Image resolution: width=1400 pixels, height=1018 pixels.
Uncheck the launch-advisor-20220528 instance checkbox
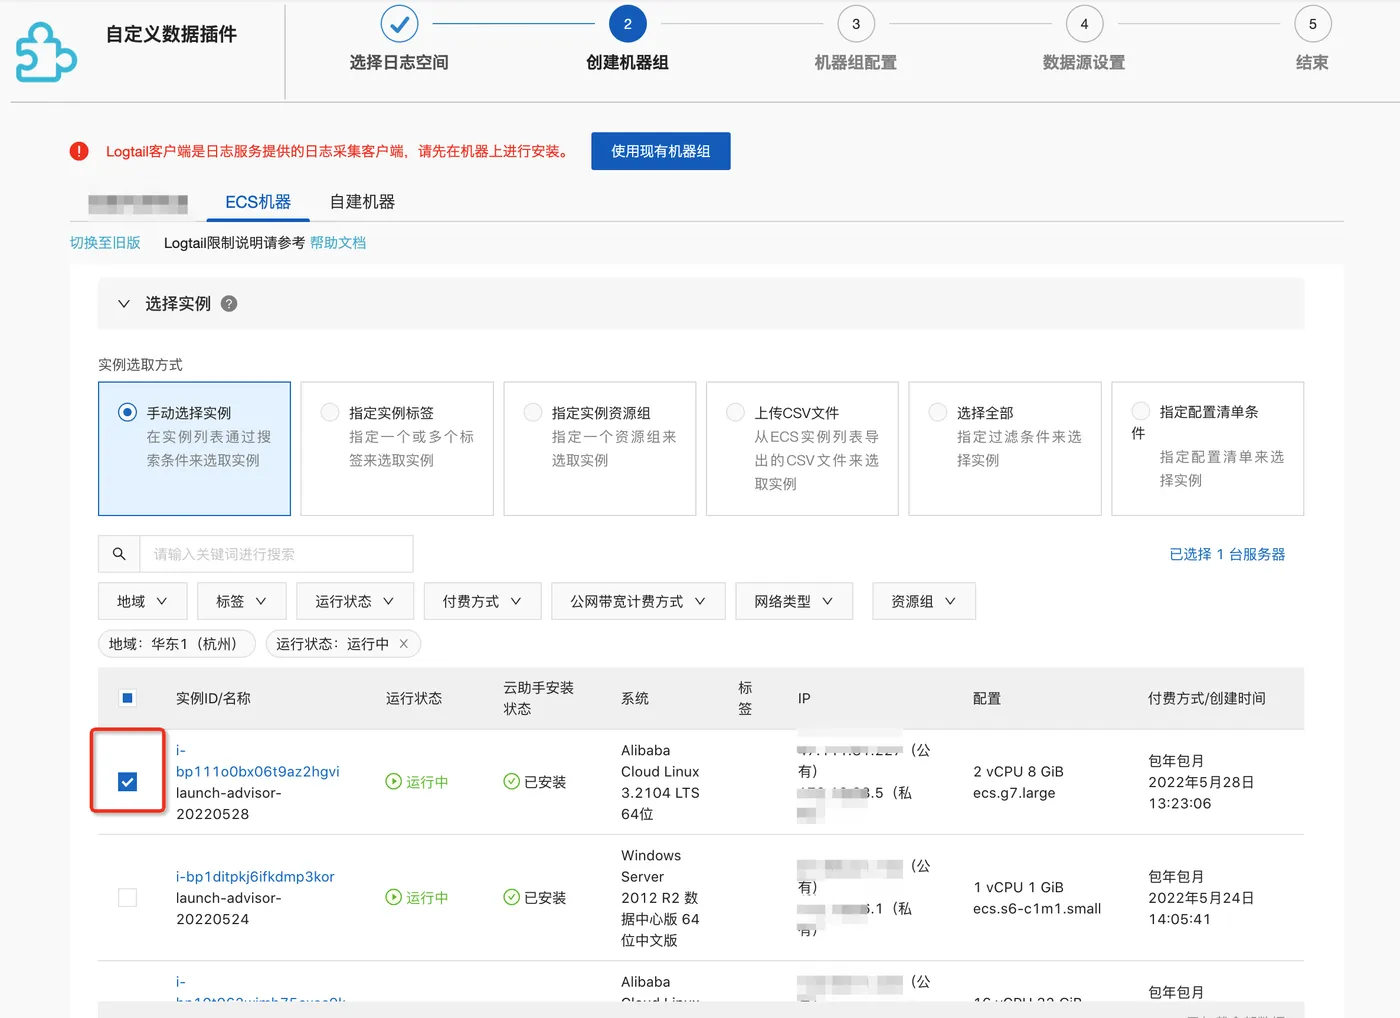[x=127, y=782]
